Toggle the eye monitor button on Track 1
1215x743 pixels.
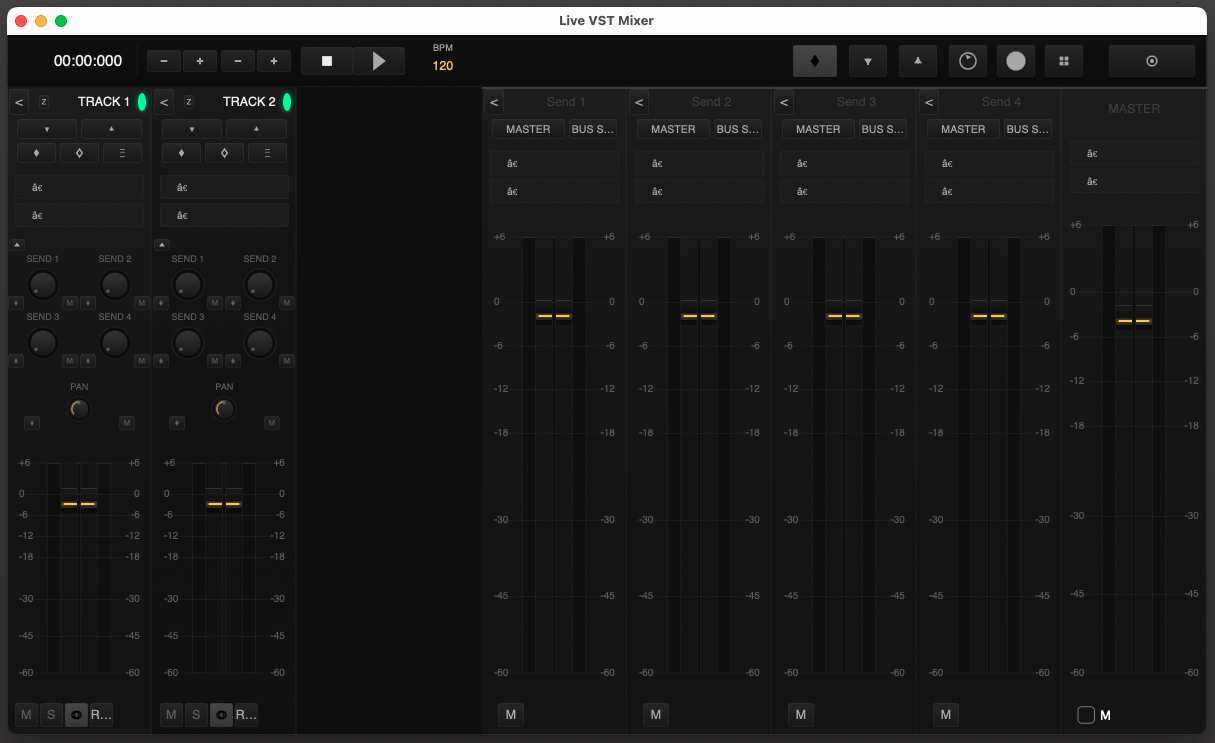(76, 714)
